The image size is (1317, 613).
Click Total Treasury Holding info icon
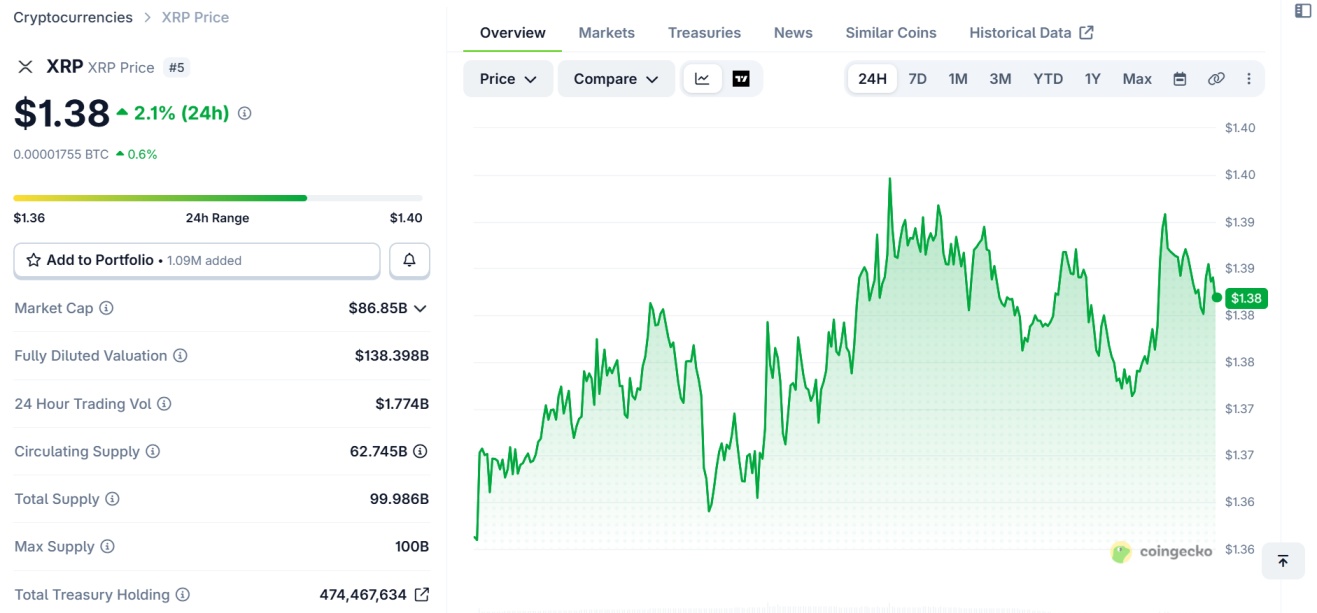click(x=182, y=595)
